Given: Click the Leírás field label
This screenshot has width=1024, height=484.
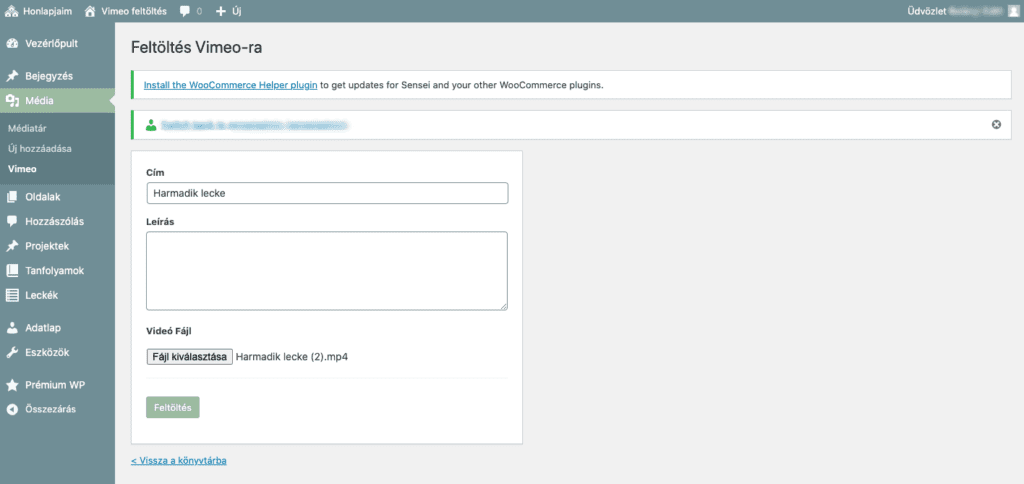Looking at the screenshot, I should click(x=160, y=221).
